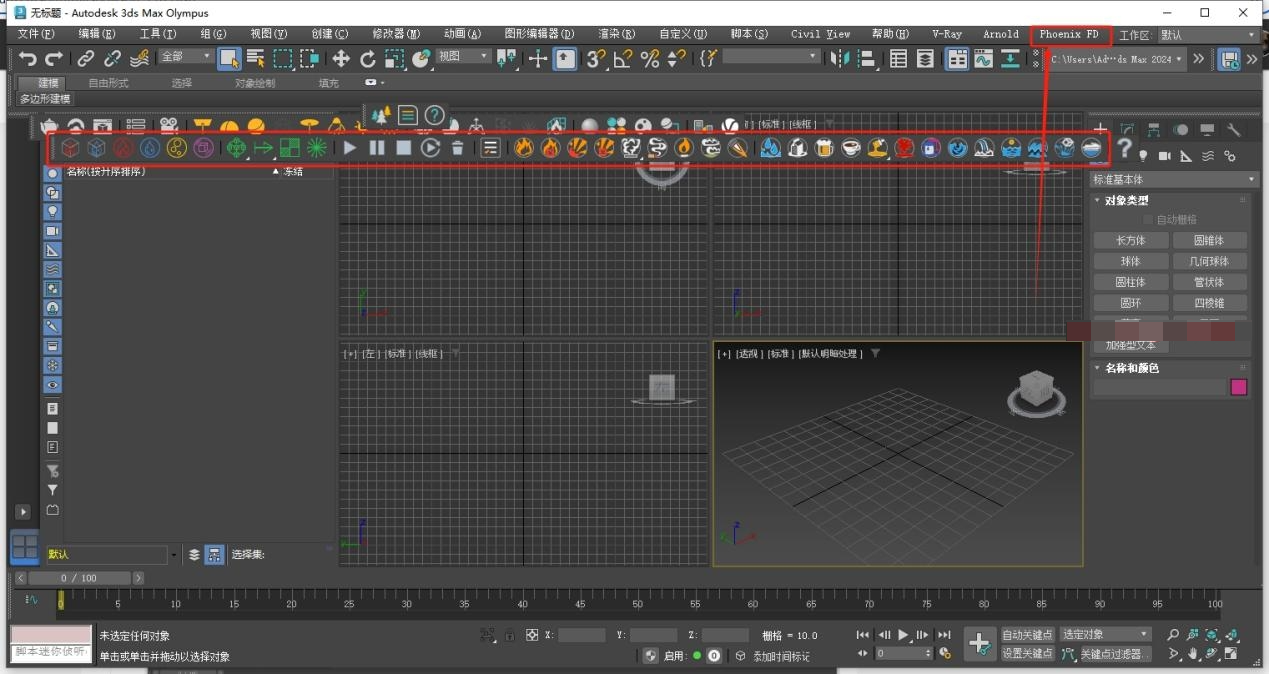Image resolution: width=1269 pixels, height=674 pixels.
Task: Click the Undo arrow in main toolbar
Action: (x=28, y=59)
